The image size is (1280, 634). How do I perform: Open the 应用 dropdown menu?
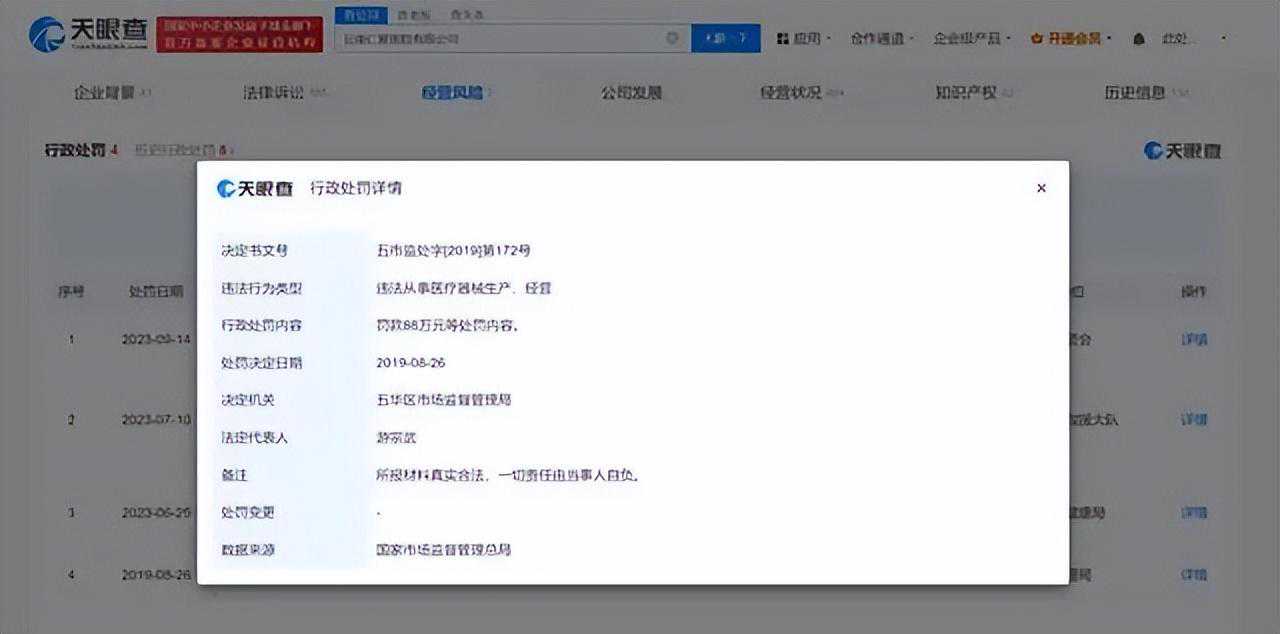coord(804,38)
